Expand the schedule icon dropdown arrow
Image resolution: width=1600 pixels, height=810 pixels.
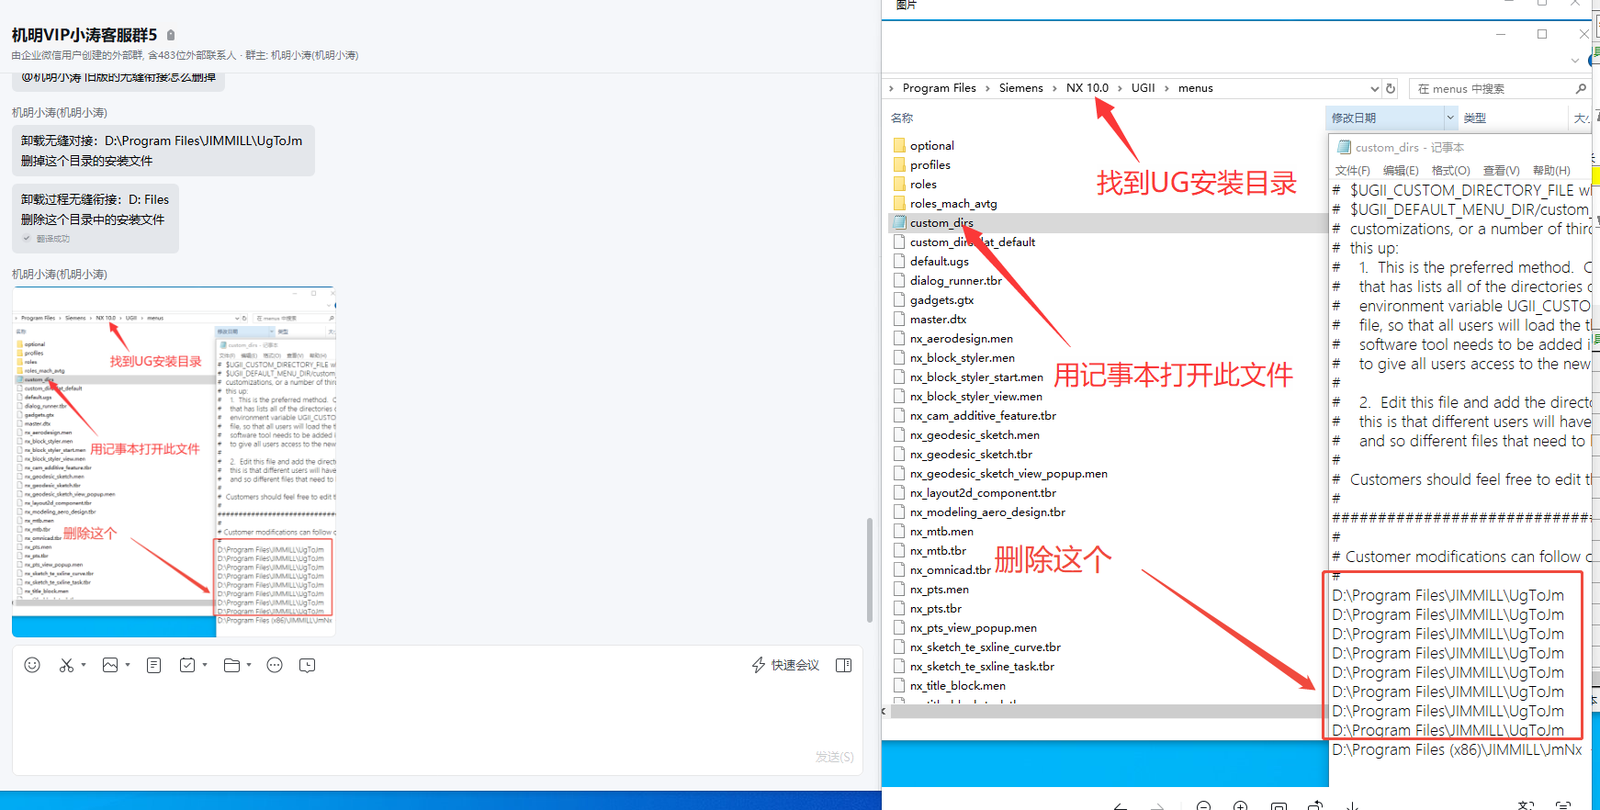(204, 665)
